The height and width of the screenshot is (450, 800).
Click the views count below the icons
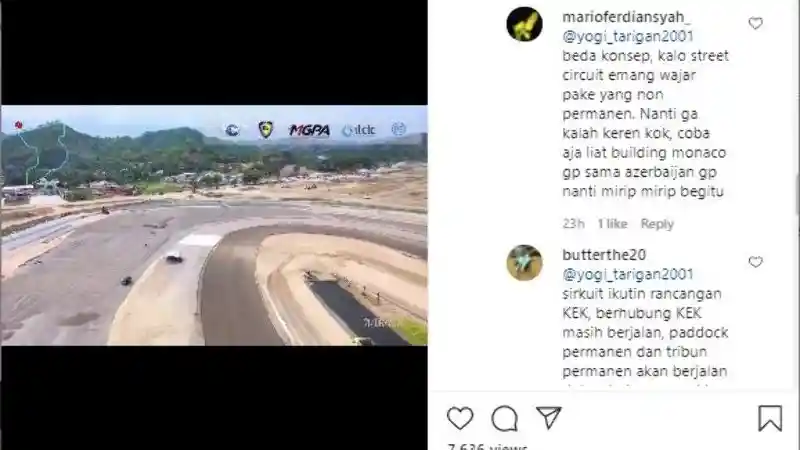(487, 446)
